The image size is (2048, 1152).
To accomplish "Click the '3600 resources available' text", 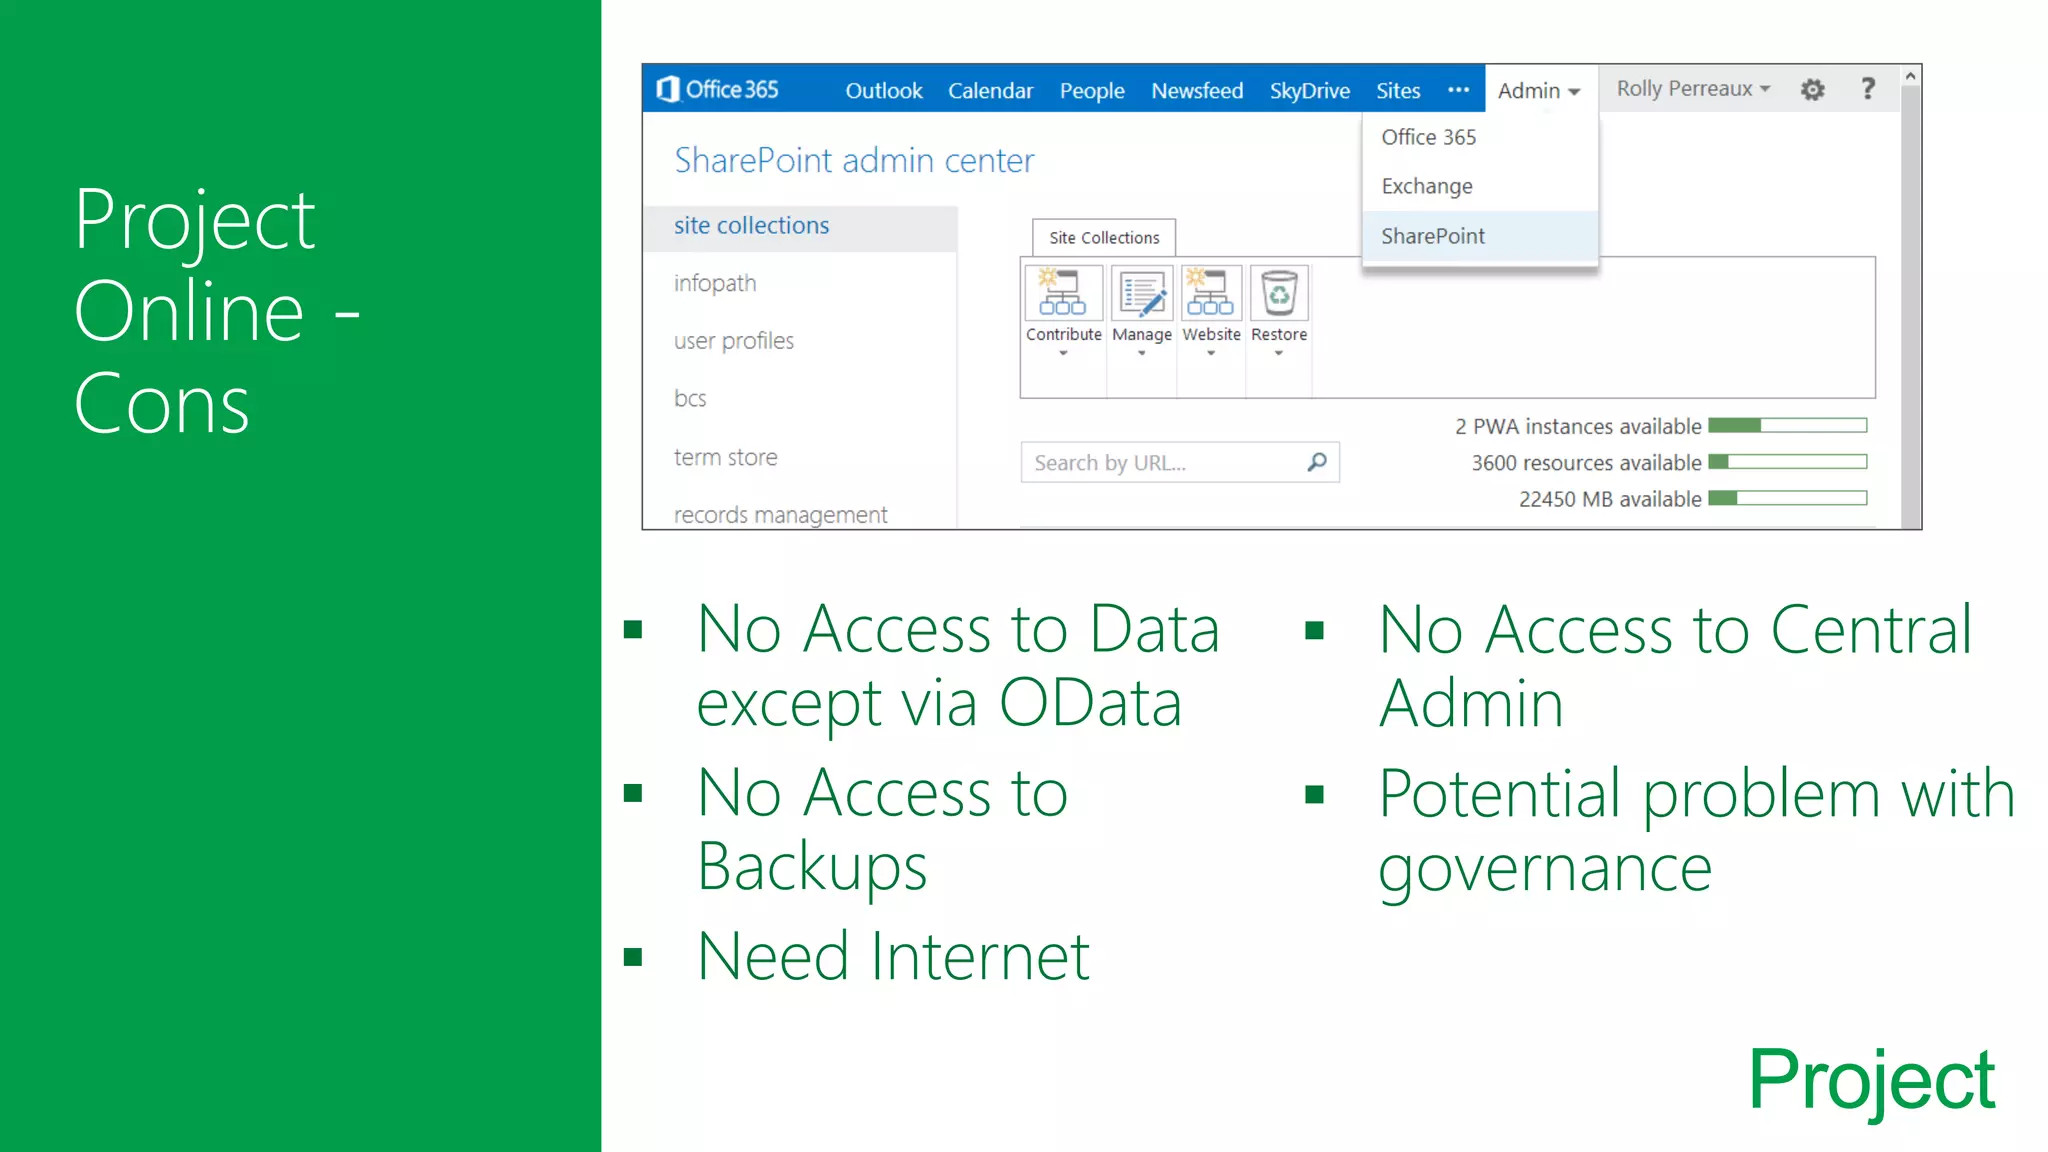I will pos(1586,463).
